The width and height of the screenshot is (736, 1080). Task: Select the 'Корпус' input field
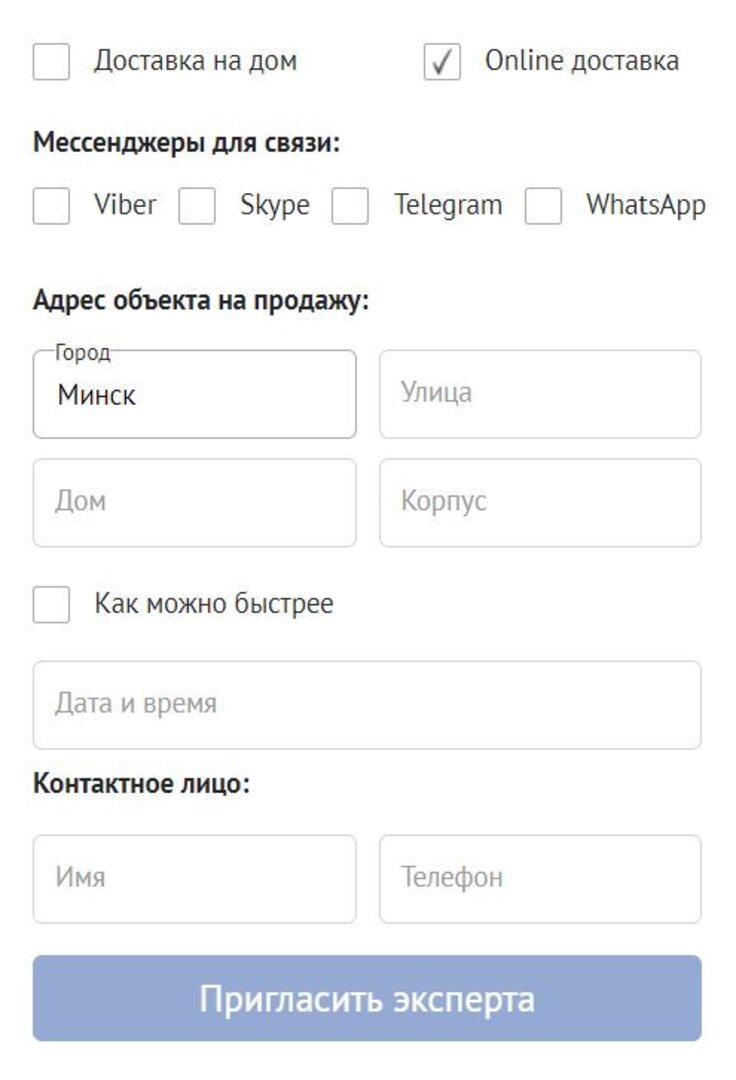[540, 502]
